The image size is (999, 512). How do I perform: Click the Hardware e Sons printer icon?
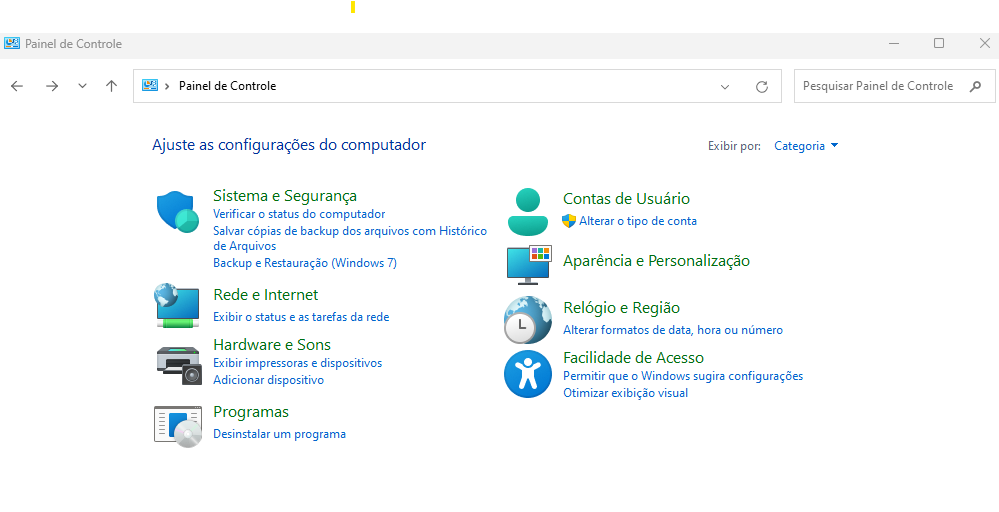pos(178,365)
